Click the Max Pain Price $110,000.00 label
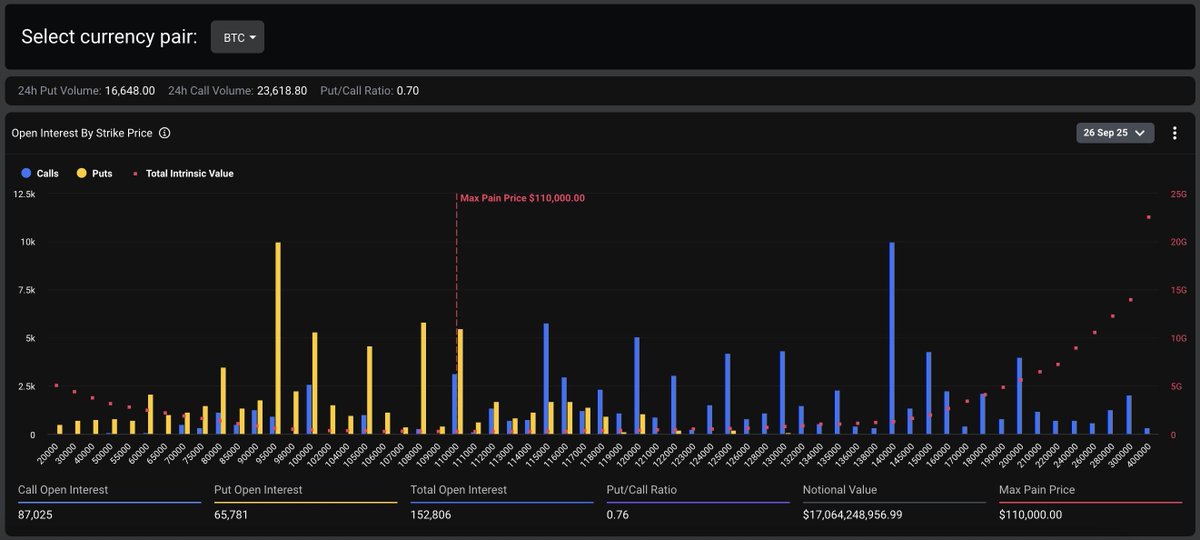 coord(522,198)
